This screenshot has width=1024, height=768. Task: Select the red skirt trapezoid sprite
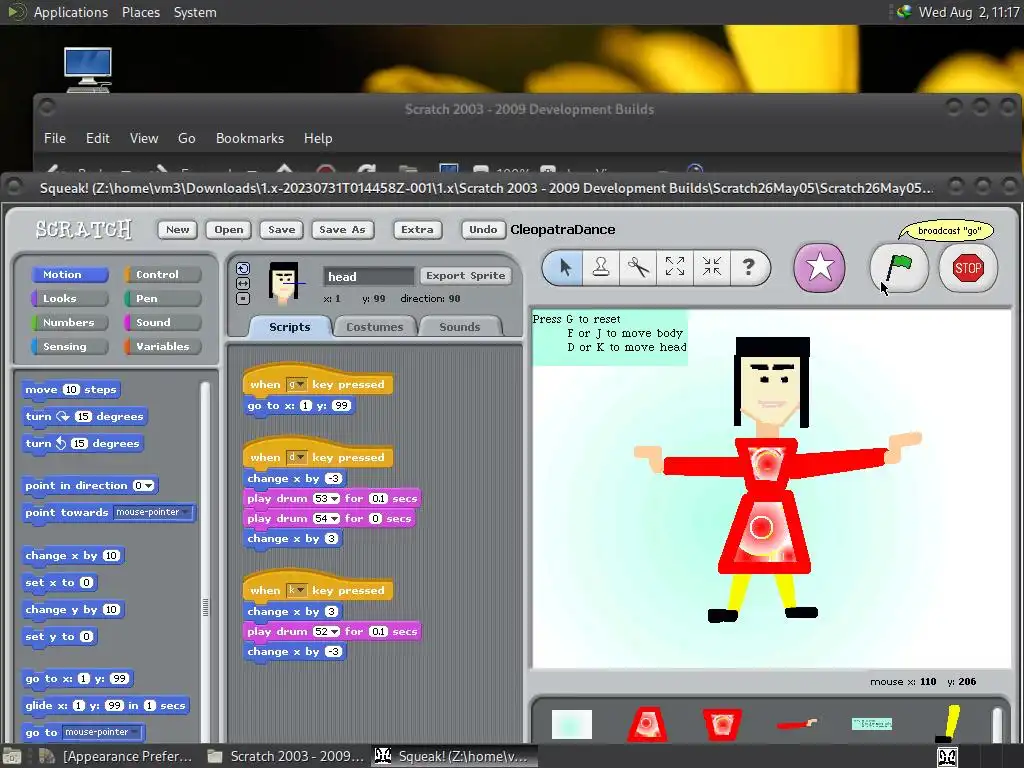(647, 725)
